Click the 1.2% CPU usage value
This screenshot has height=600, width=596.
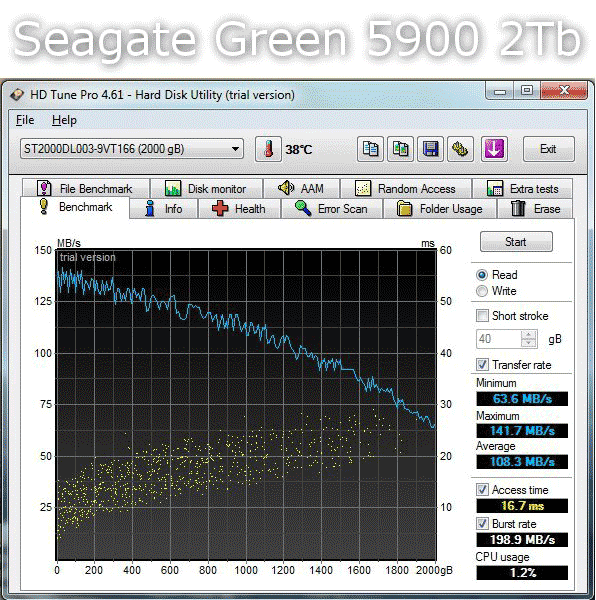click(522, 573)
